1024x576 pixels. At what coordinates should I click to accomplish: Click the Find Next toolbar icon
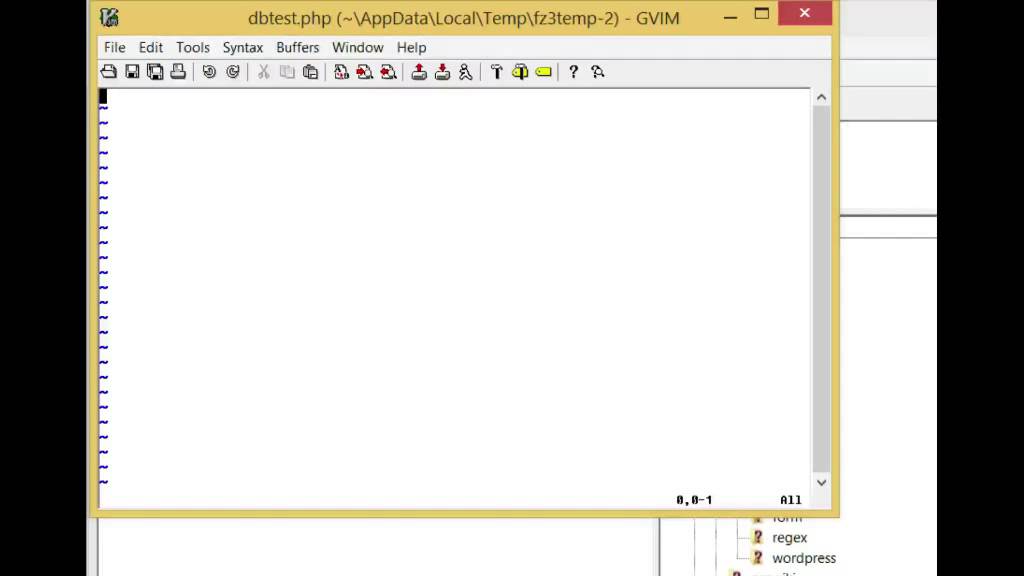pyautogui.click(x=364, y=72)
